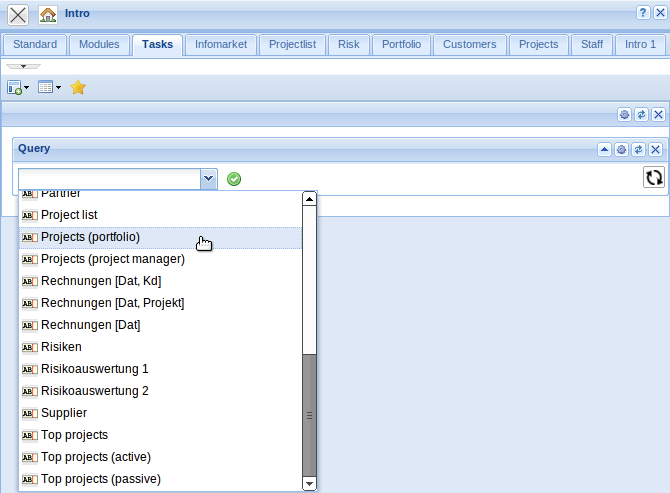Click the yellow star favorites icon
The image size is (670, 493).
click(x=78, y=88)
